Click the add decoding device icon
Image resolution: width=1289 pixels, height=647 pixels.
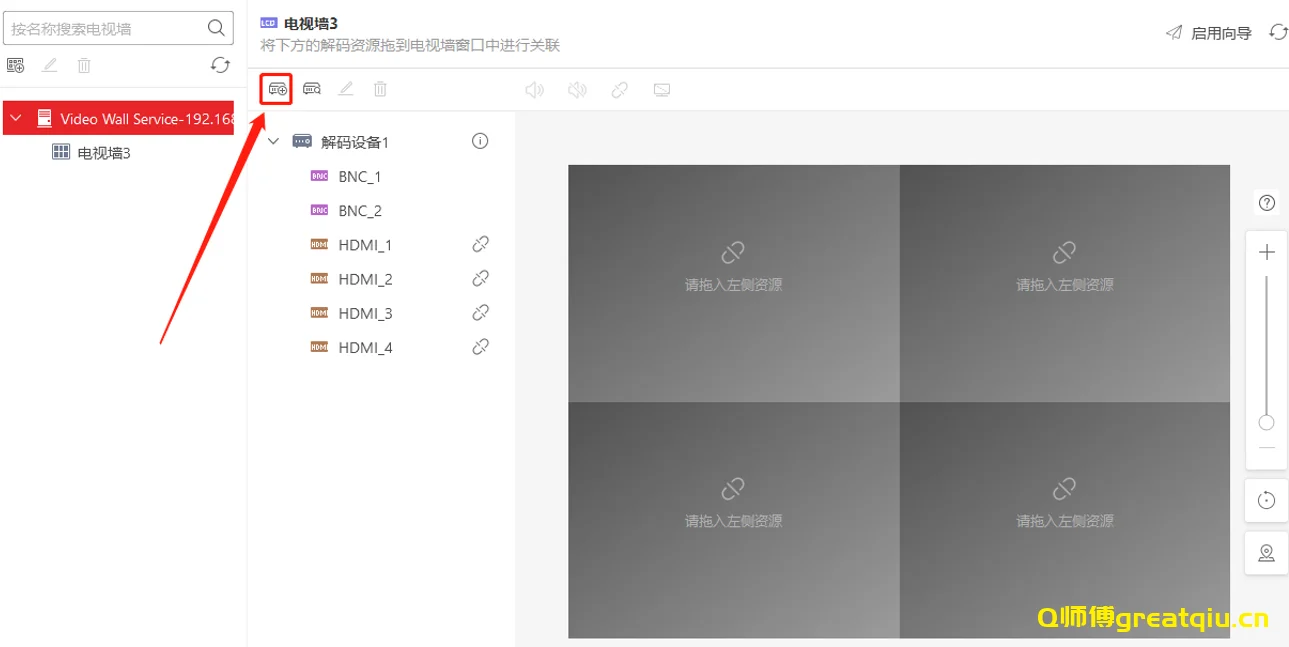[x=277, y=89]
